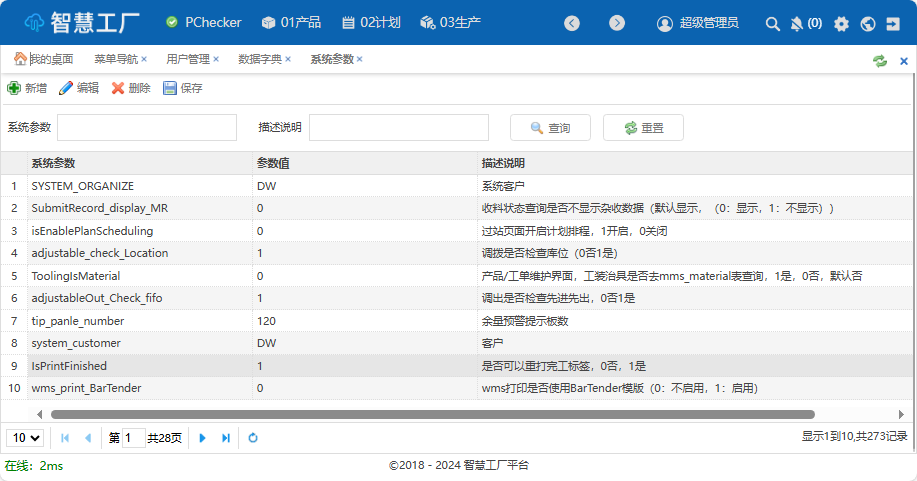Close the 用户管理 tab
The image size is (917, 481).
[215, 59]
